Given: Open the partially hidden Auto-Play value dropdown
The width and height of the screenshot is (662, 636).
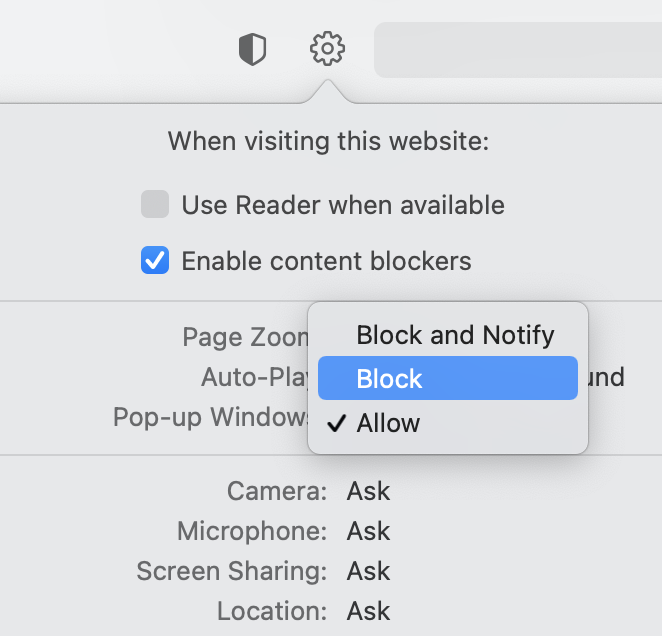Looking at the screenshot, I should coord(606,377).
